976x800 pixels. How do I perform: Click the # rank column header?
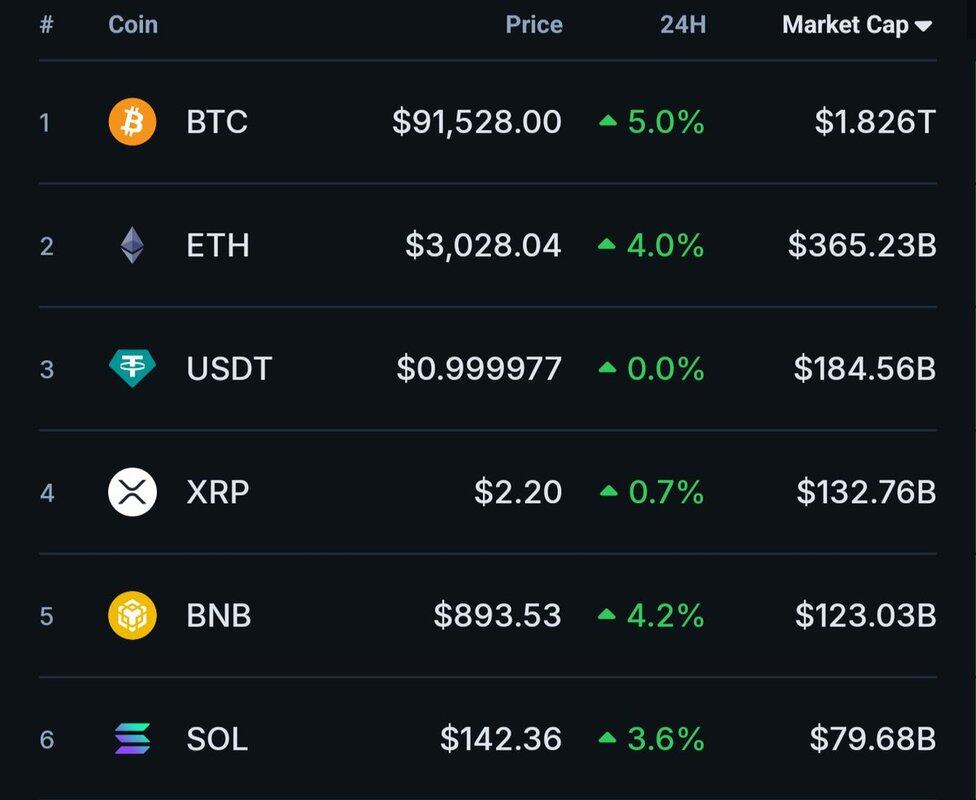[46, 25]
